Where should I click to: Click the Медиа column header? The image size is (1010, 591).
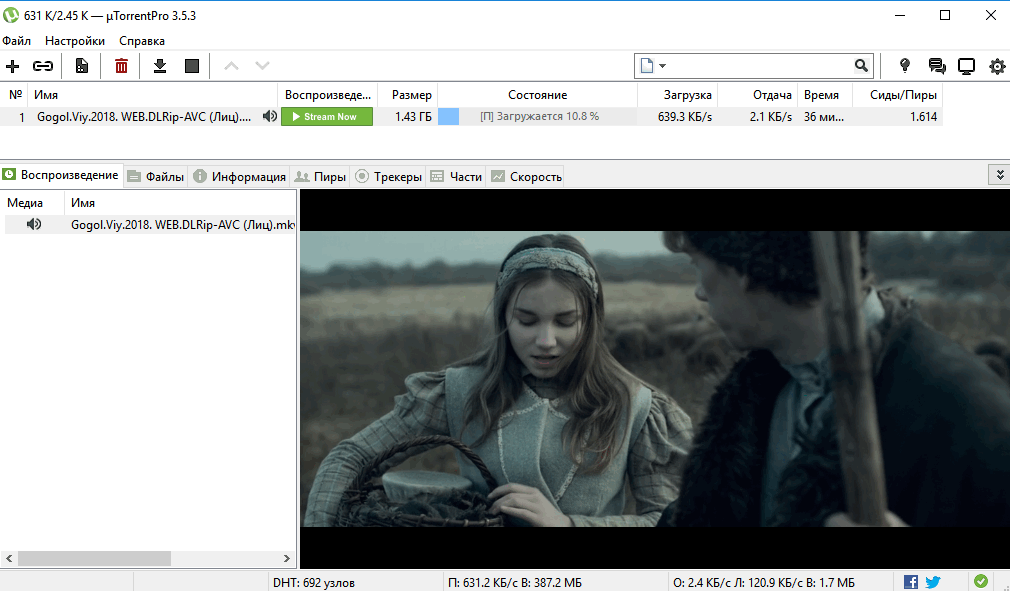pyautogui.click(x=33, y=203)
